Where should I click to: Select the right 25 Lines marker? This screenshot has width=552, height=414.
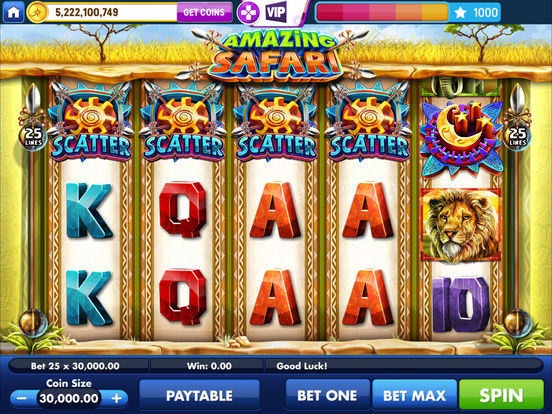518,137
